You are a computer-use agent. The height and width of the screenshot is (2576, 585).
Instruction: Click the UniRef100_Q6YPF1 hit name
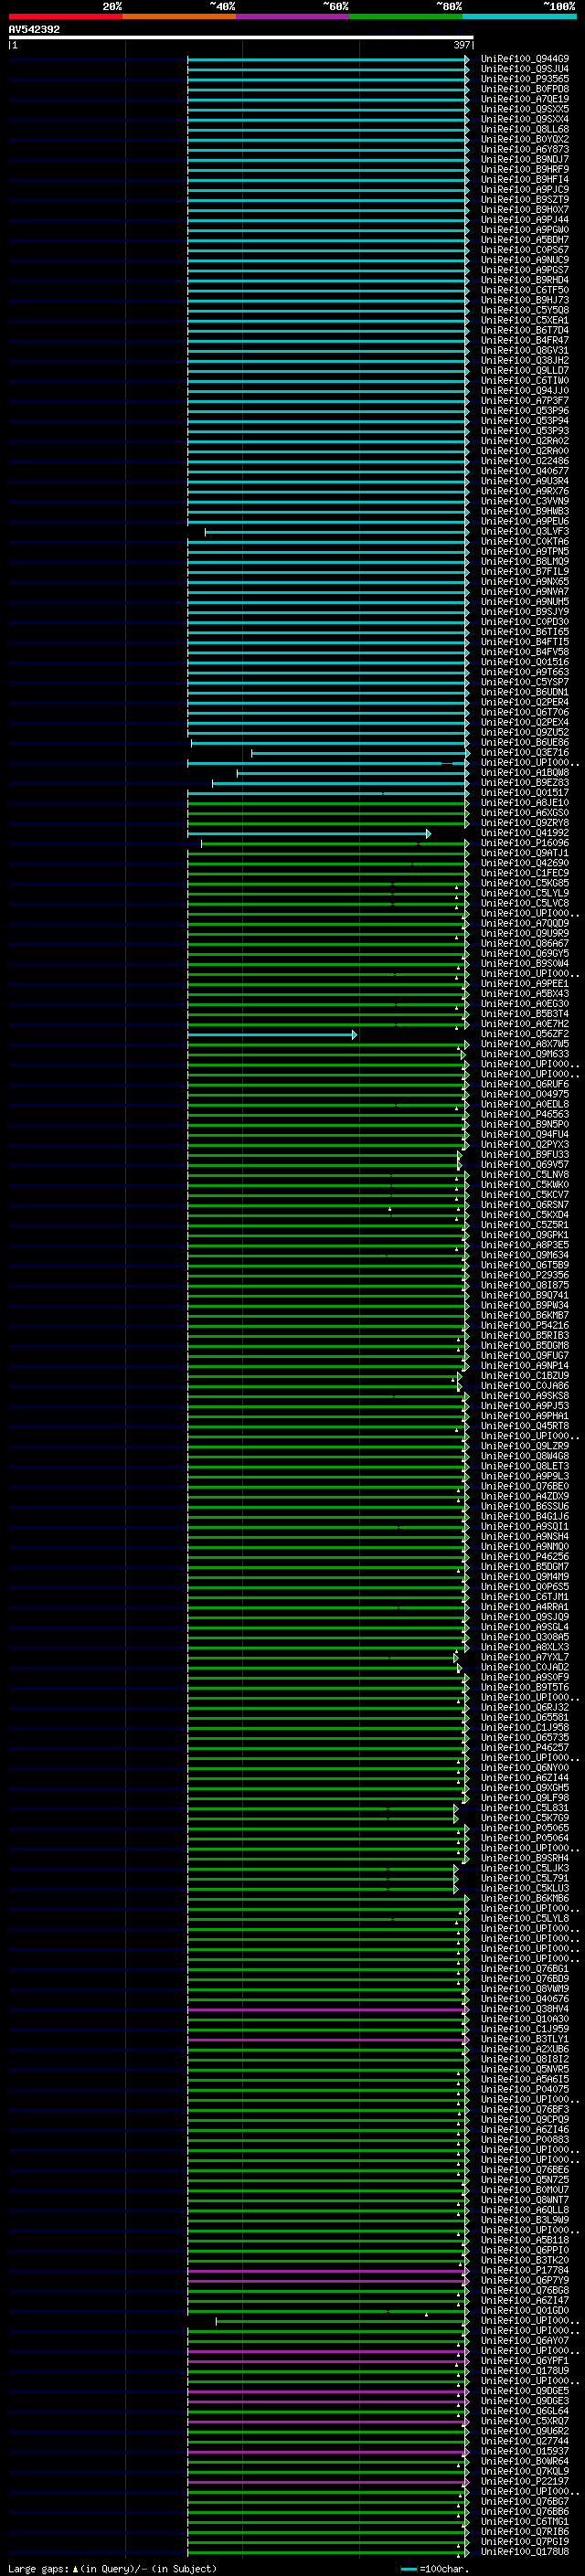tap(525, 2360)
